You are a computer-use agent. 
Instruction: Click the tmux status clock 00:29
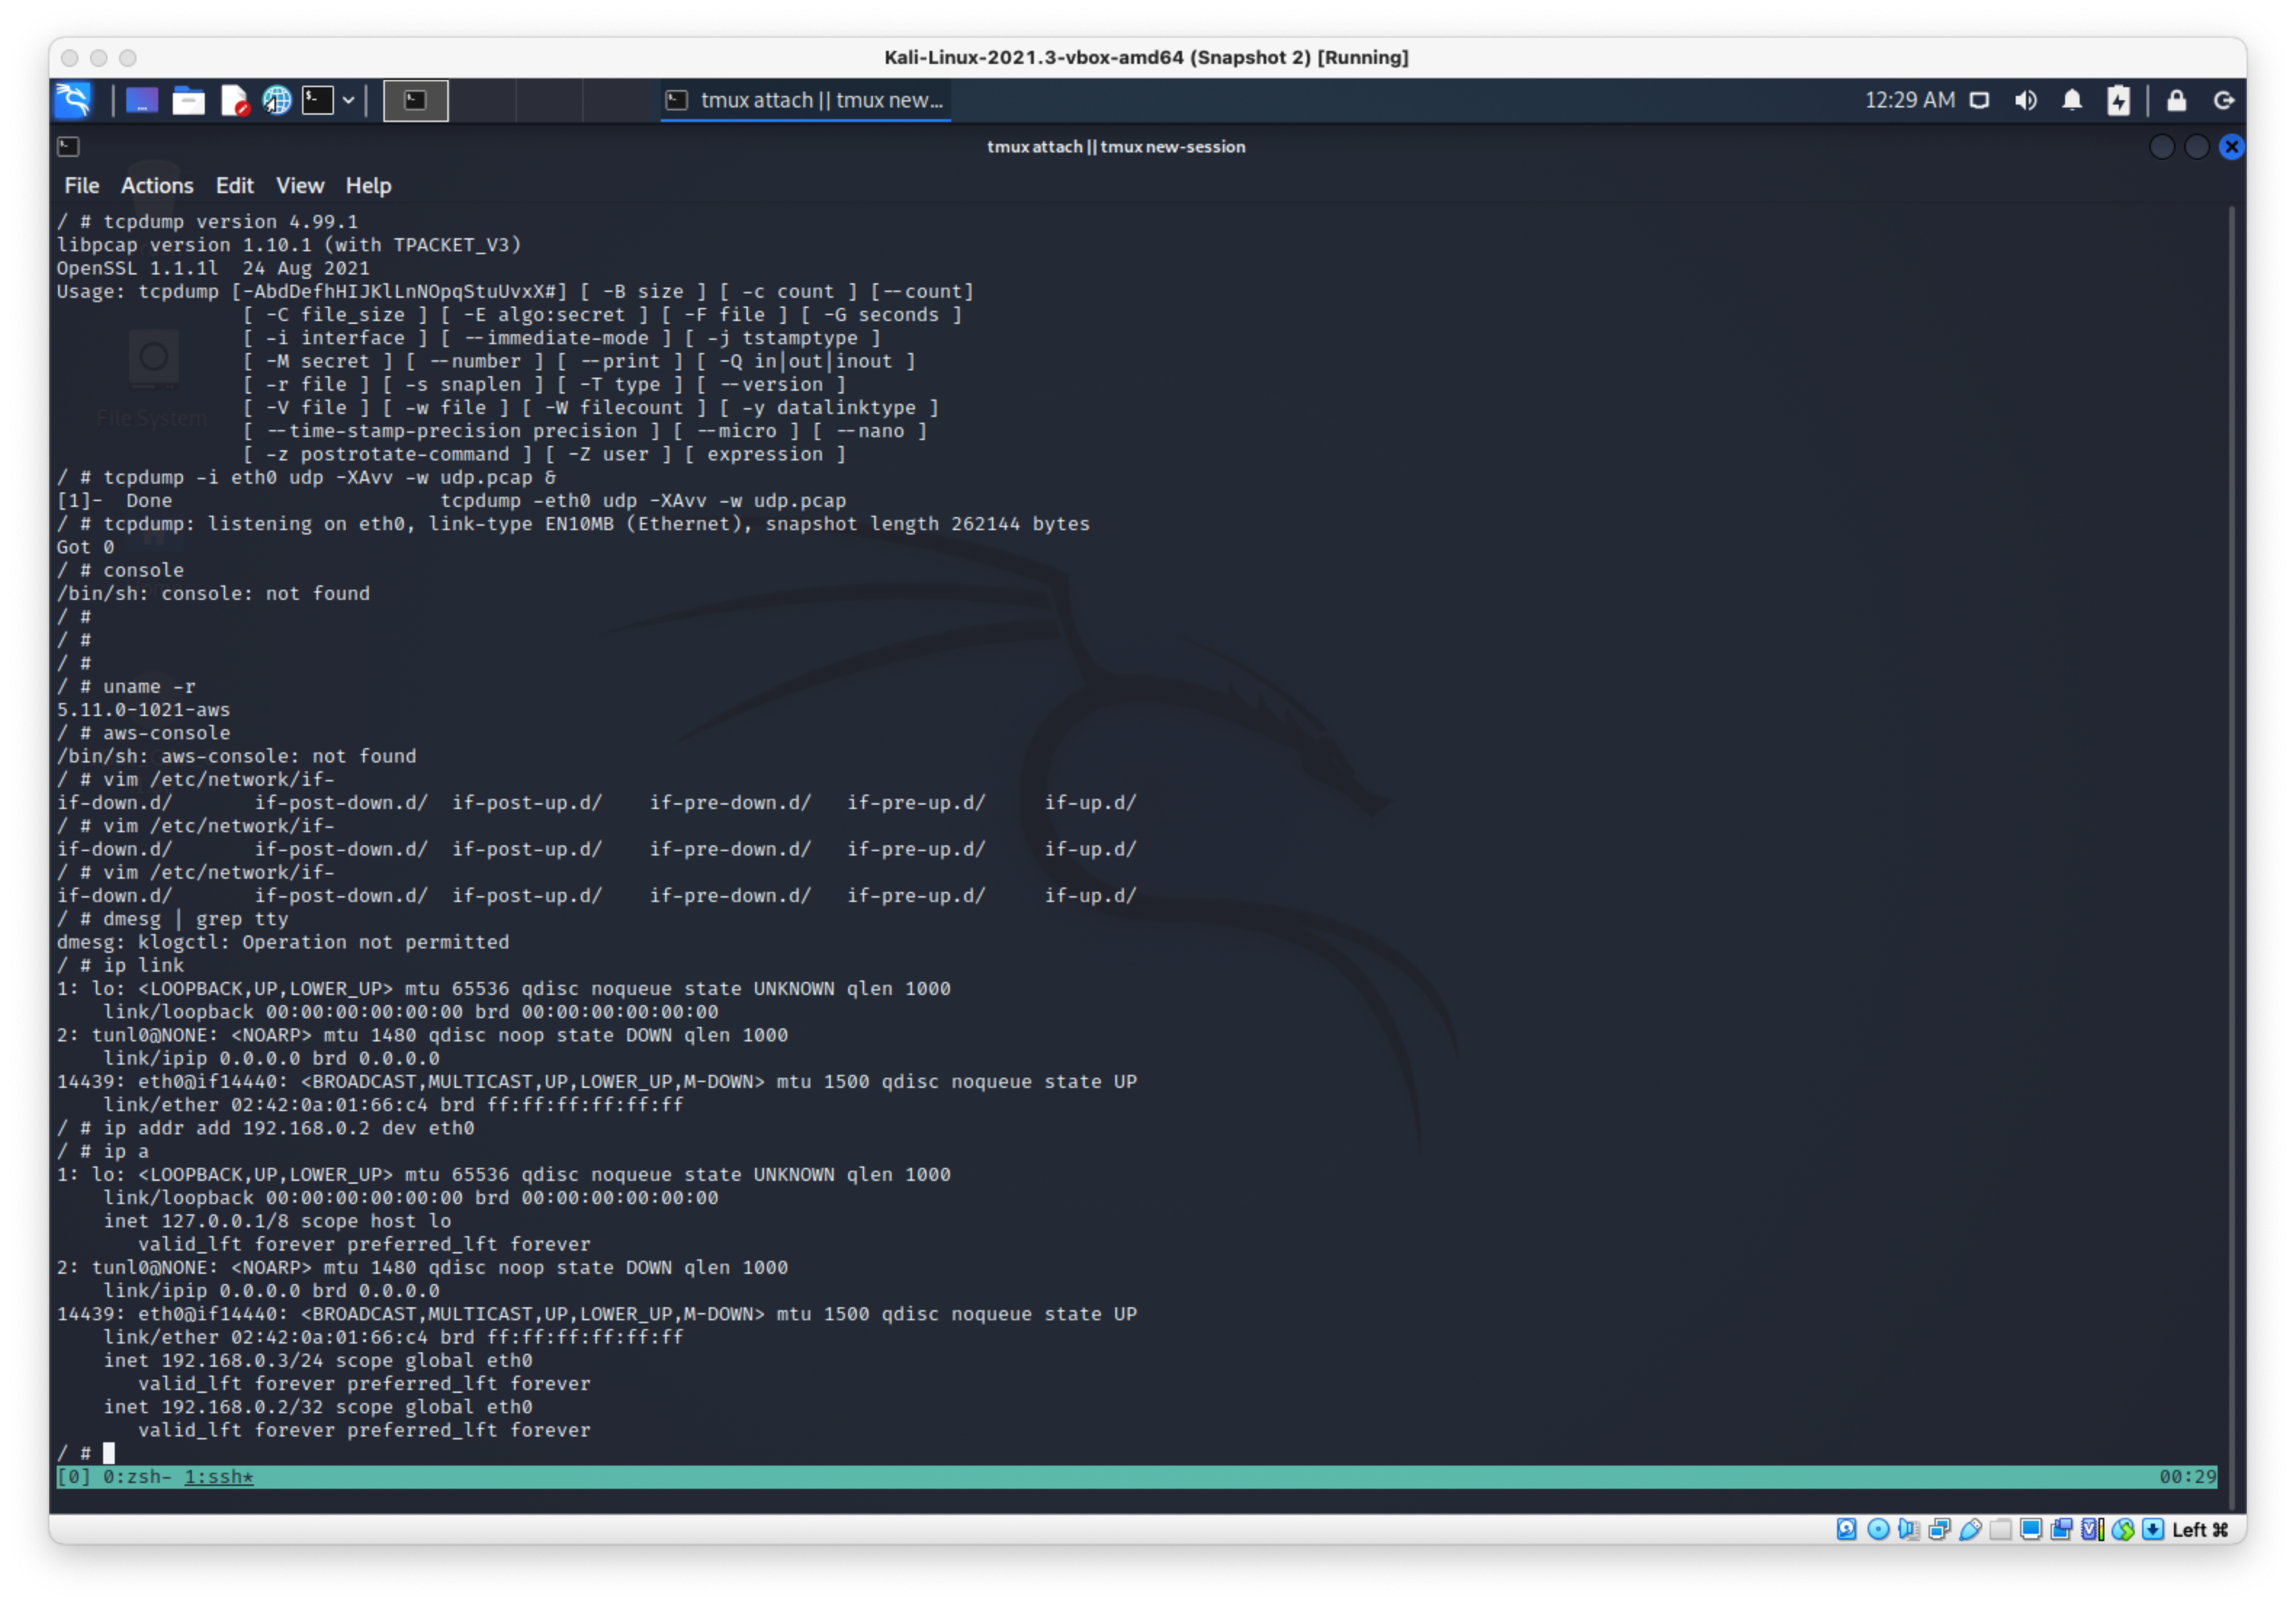coord(2187,1477)
